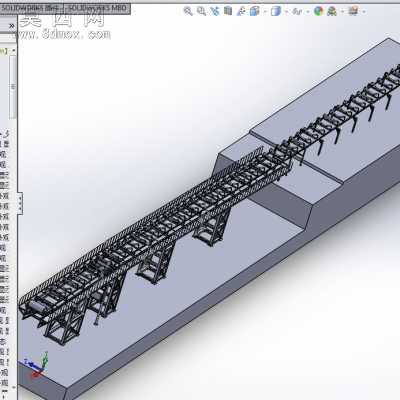Click the Display Style icon
The image size is (400, 400).
point(276,11)
